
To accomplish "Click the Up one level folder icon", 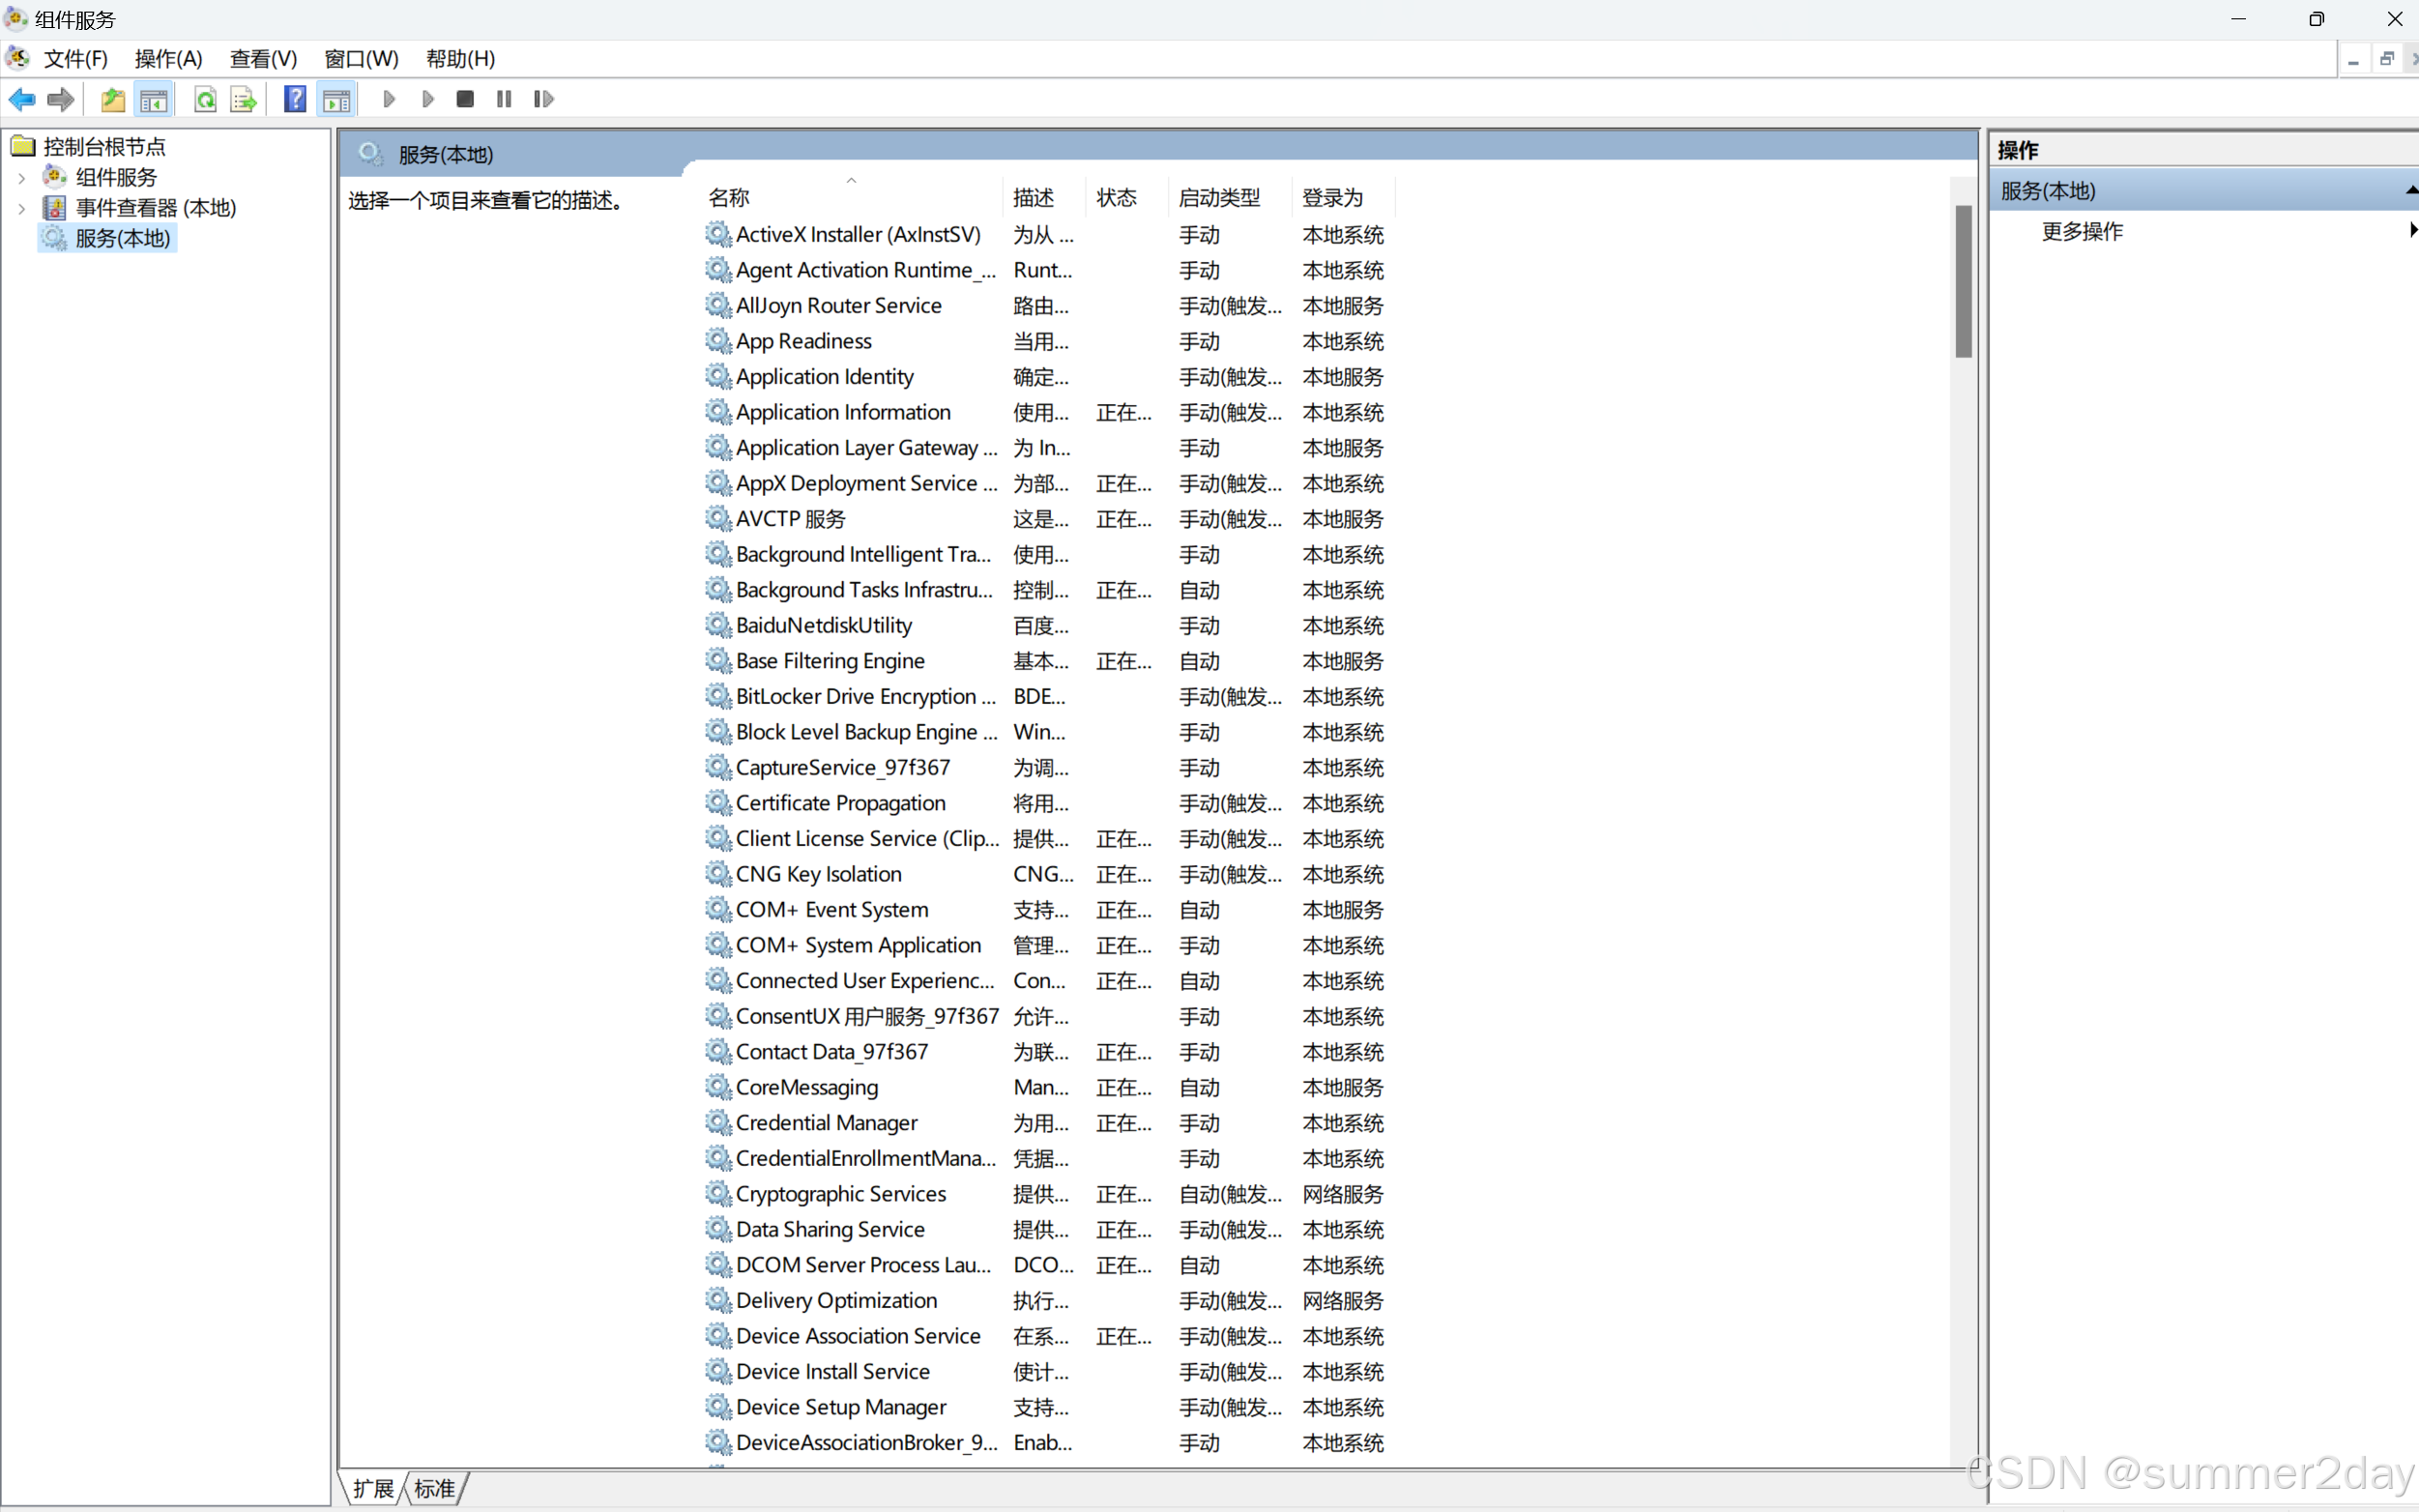I will point(113,99).
